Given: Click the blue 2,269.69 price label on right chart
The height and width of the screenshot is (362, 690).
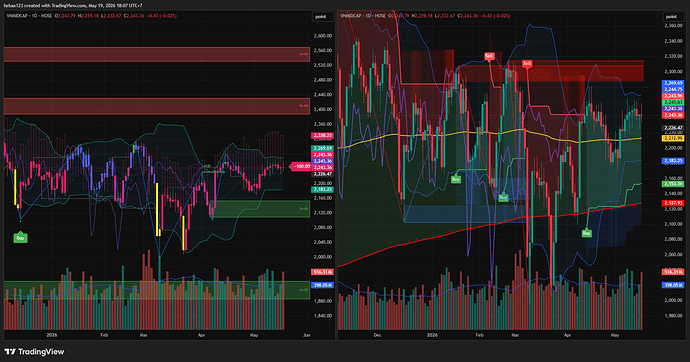Looking at the screenshot, I should click(673, 83).
